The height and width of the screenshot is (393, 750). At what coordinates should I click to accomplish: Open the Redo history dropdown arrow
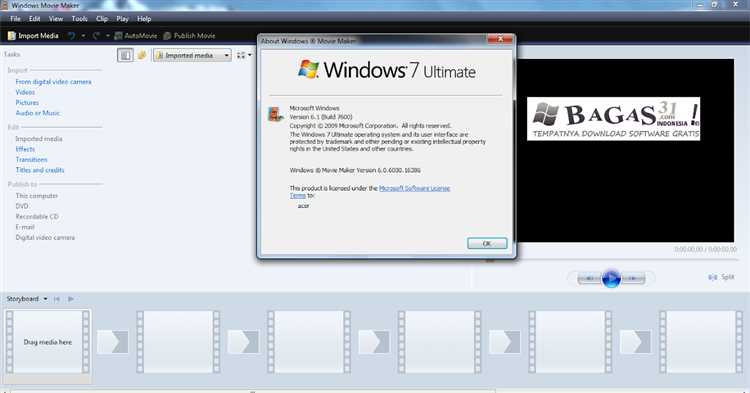(108, 36)
